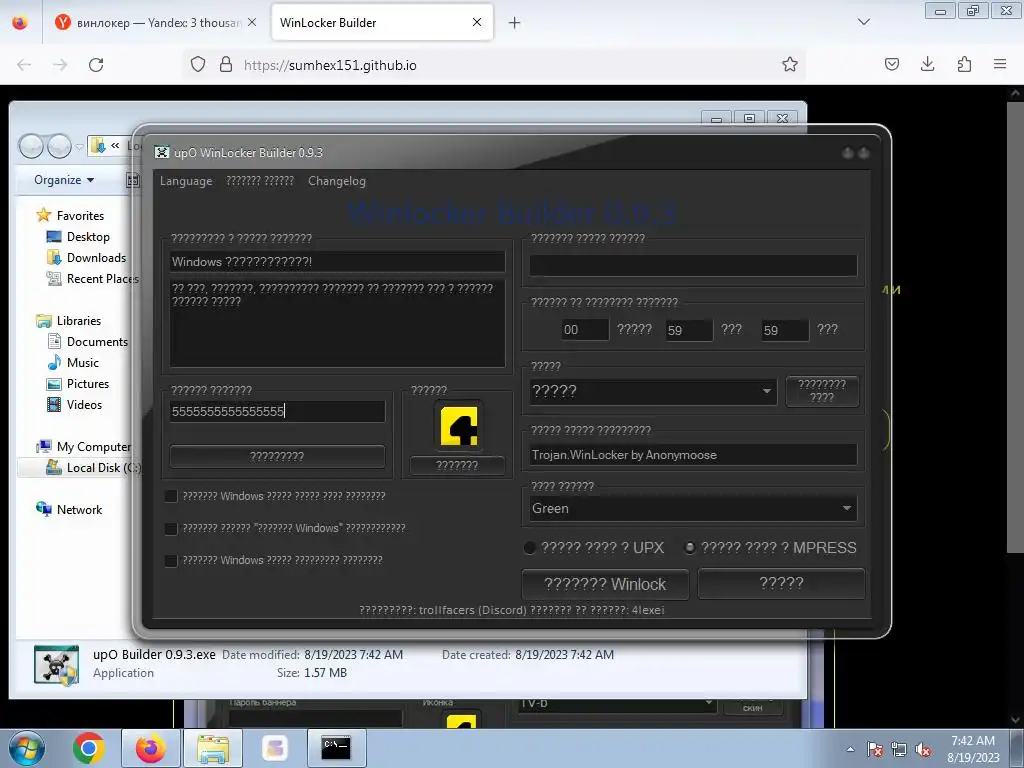Open Videos library in Explorer
Image resolution: width=1024 pixels, height=768 pixels.
(84, 405)
